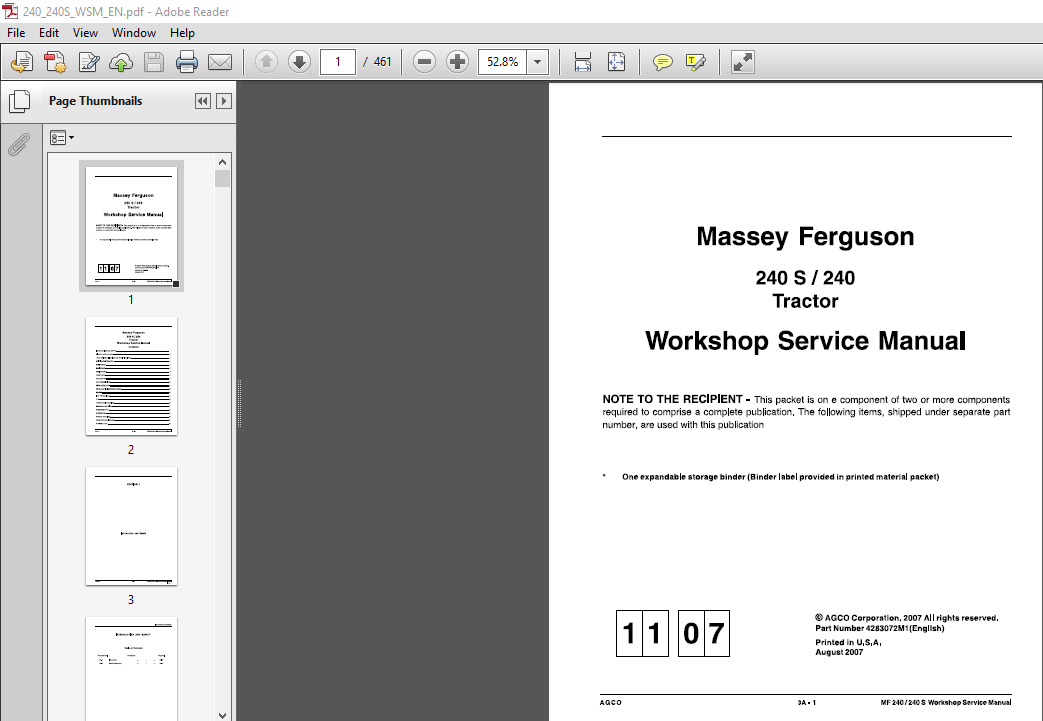
Task: Click the 52.8% zoom value field
Action: point(502,62)
